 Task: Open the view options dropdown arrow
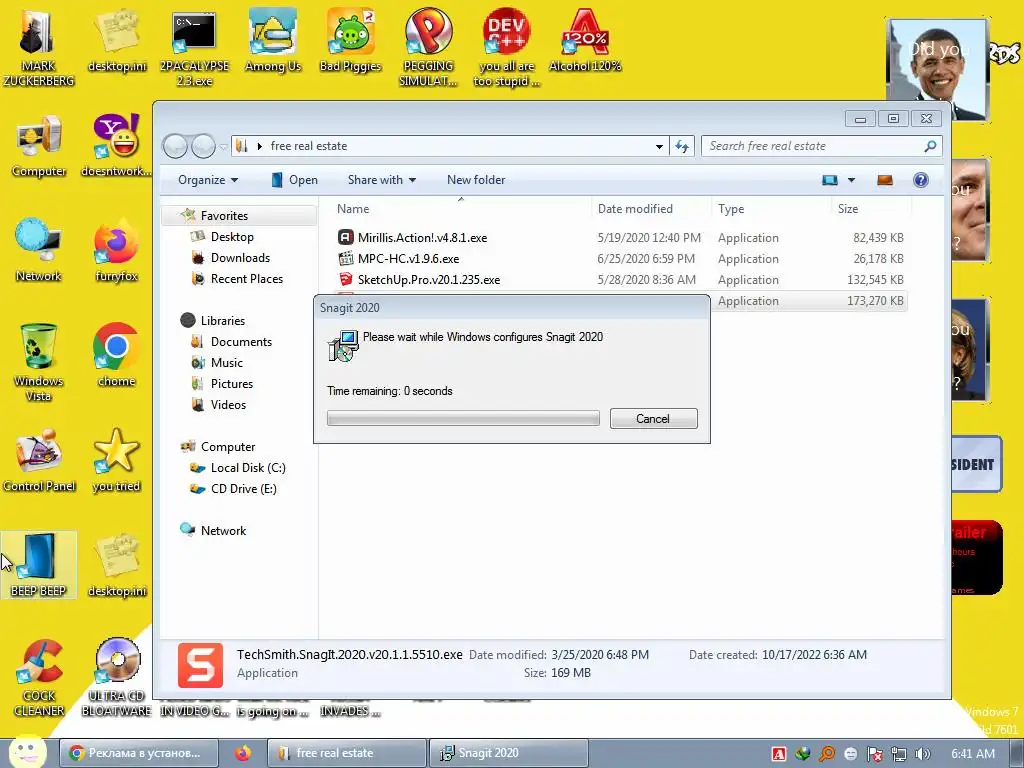pyautogui.click(x=852, y=180)
